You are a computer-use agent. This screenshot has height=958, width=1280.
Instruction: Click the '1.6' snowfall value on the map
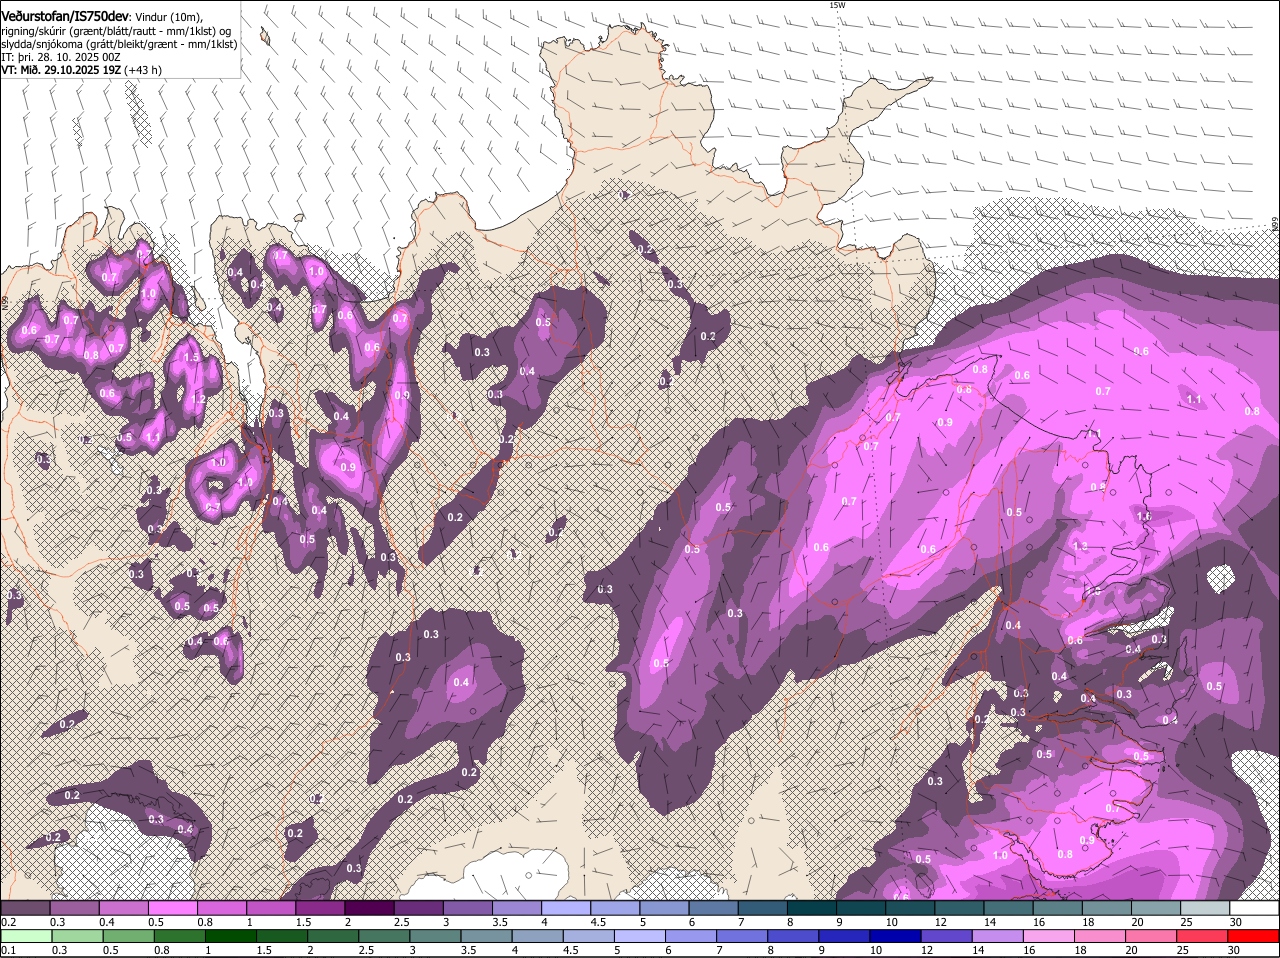1144,516
